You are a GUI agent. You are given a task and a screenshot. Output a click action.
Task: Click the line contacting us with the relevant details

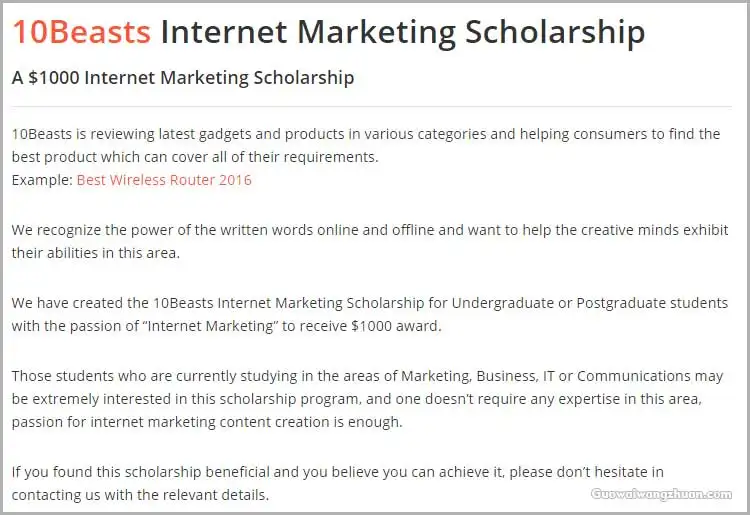[x=140, y=495]
